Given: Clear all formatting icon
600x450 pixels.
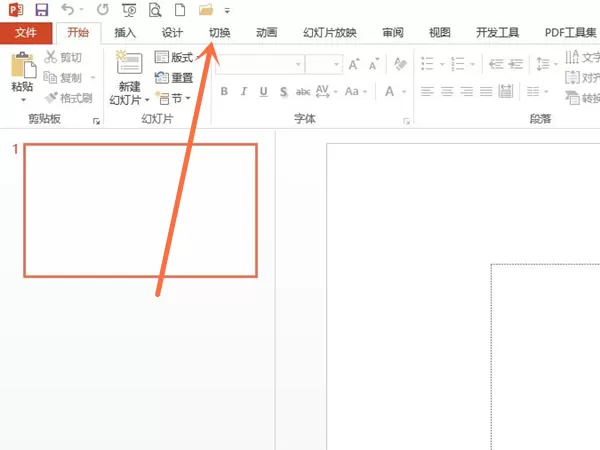Looking at the screenshot, I should tap(400, 64).
